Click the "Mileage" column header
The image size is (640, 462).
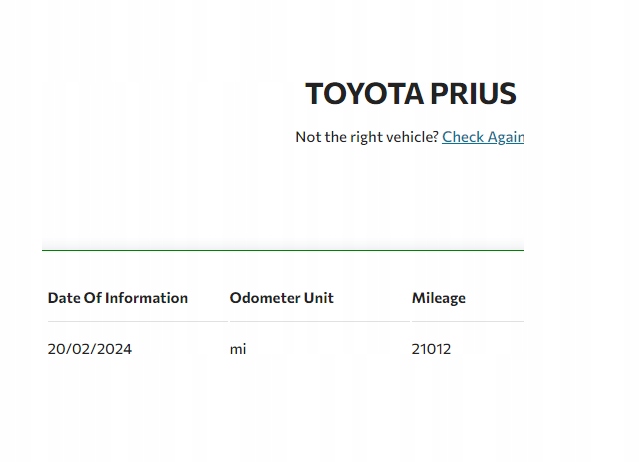click(x=439, y=298)
